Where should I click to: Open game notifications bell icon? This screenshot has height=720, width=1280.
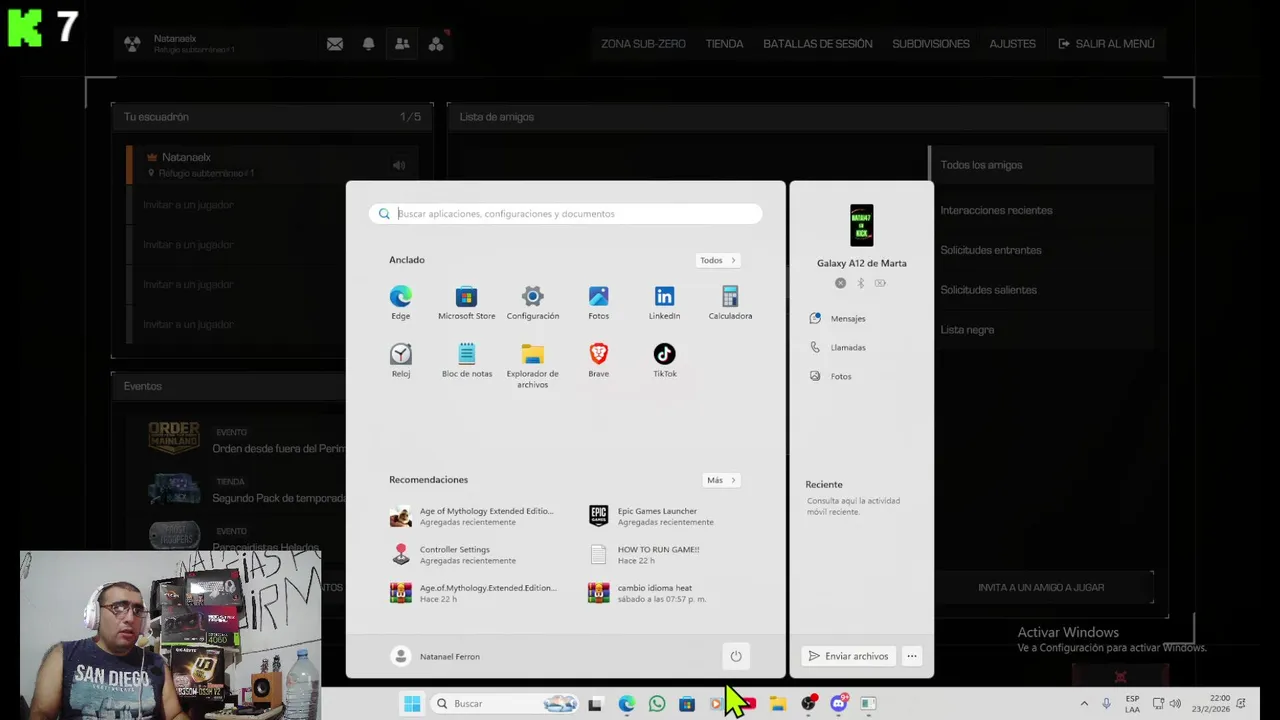(x=368, y=44)
